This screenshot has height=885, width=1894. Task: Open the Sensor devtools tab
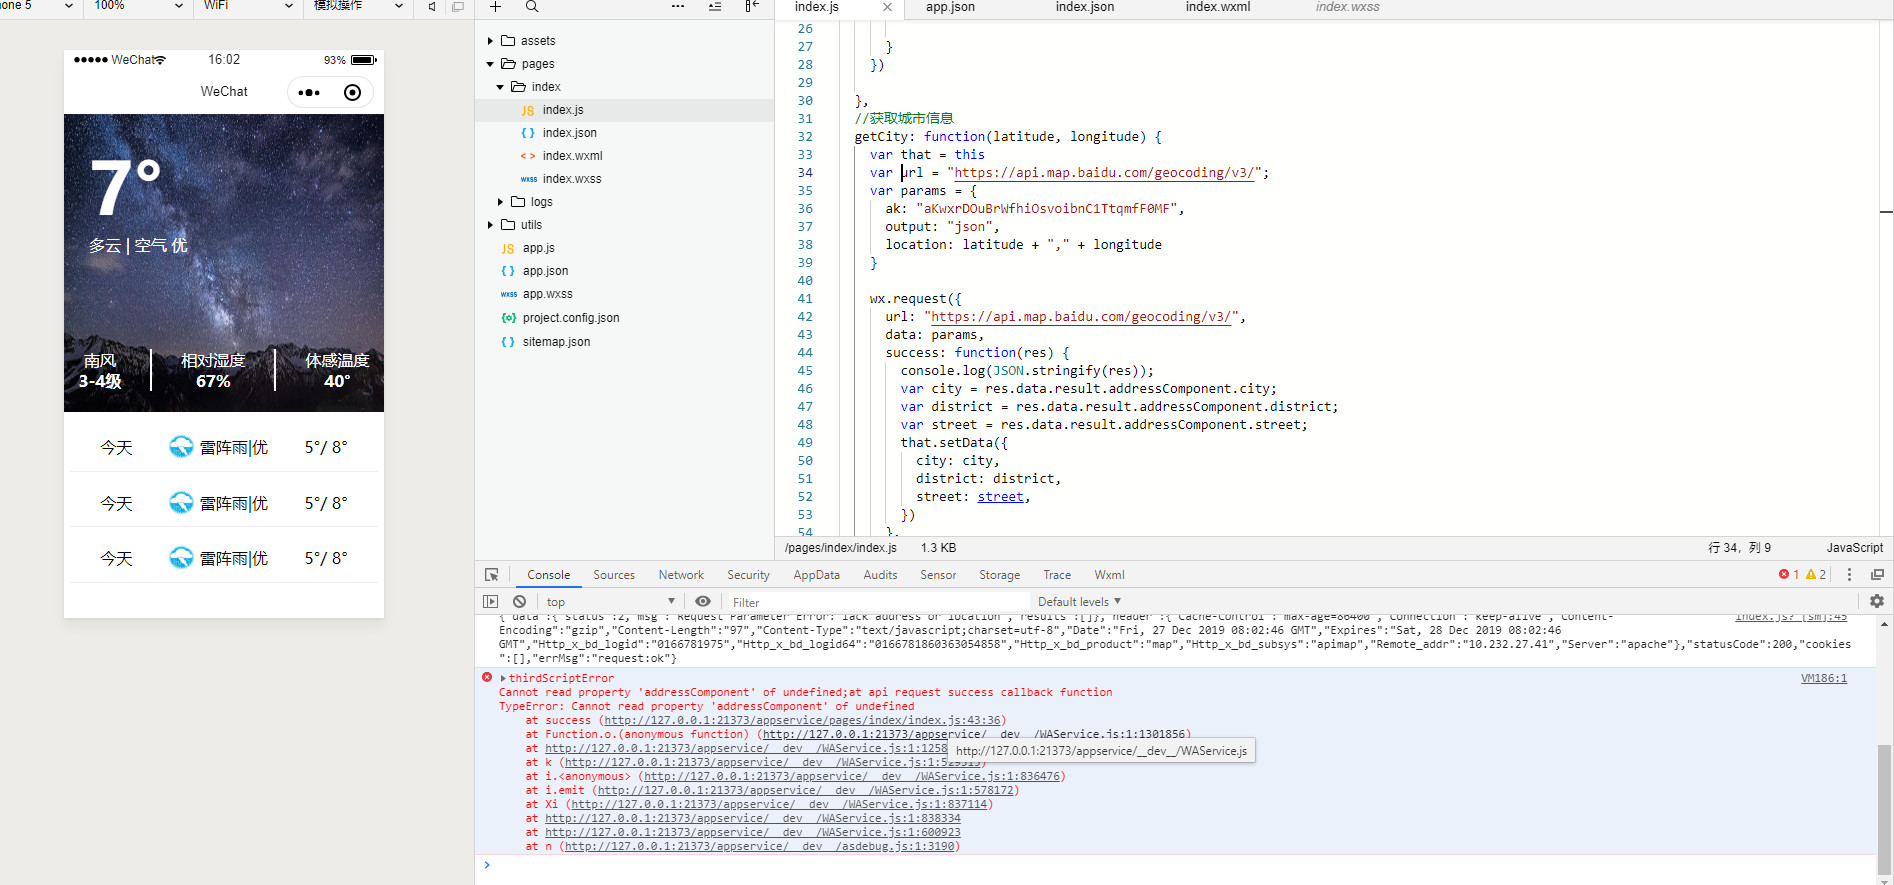tap(938, 575)
